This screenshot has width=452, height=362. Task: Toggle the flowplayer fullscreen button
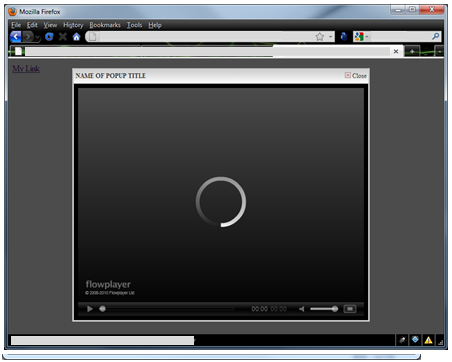[x=350, y=309]
